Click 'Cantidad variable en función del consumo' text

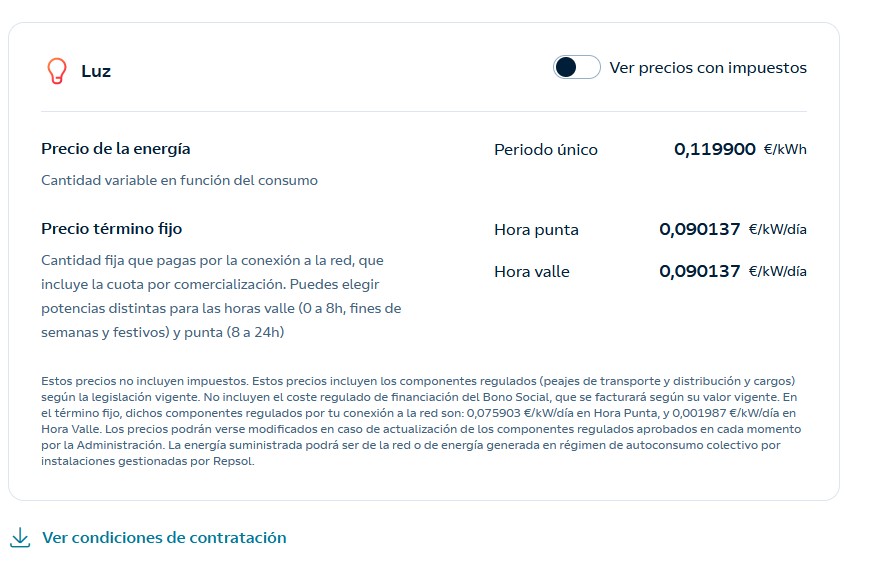coord(180,180)
